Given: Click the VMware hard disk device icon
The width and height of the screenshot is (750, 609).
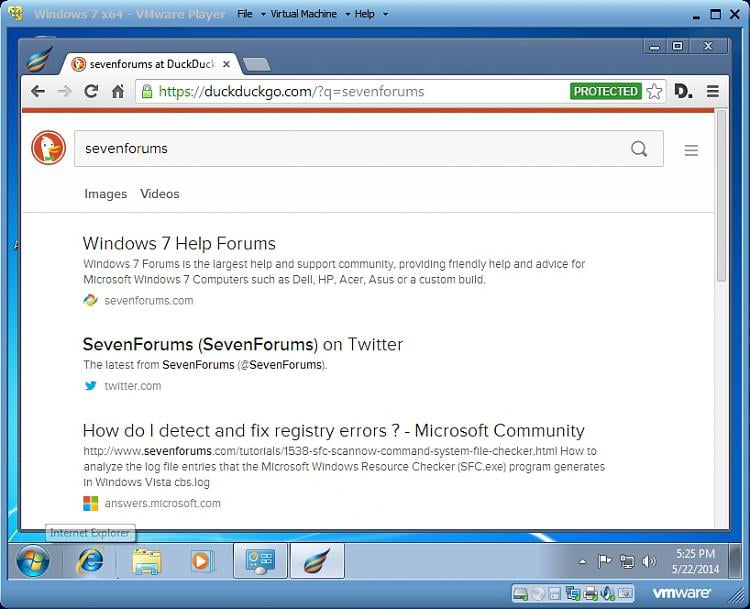Looking at the screenshot, I should [x=520, y=594].
